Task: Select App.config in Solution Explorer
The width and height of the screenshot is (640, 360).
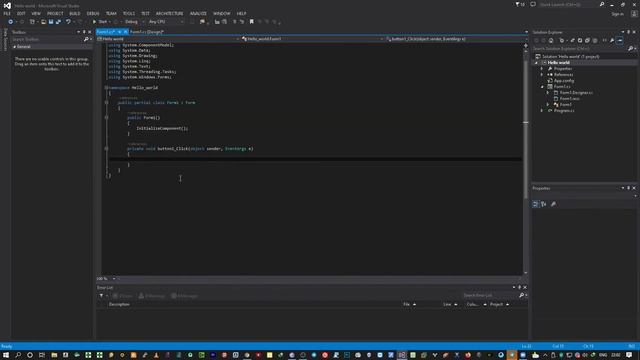Action: pyautogui.click(x=564, y=81)
